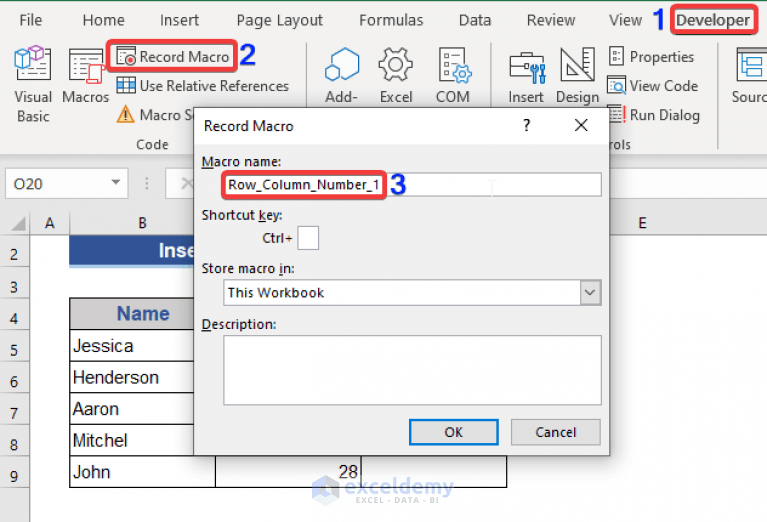Click the dialog Help question mark

pyautogui.click(x=526, y=126)
